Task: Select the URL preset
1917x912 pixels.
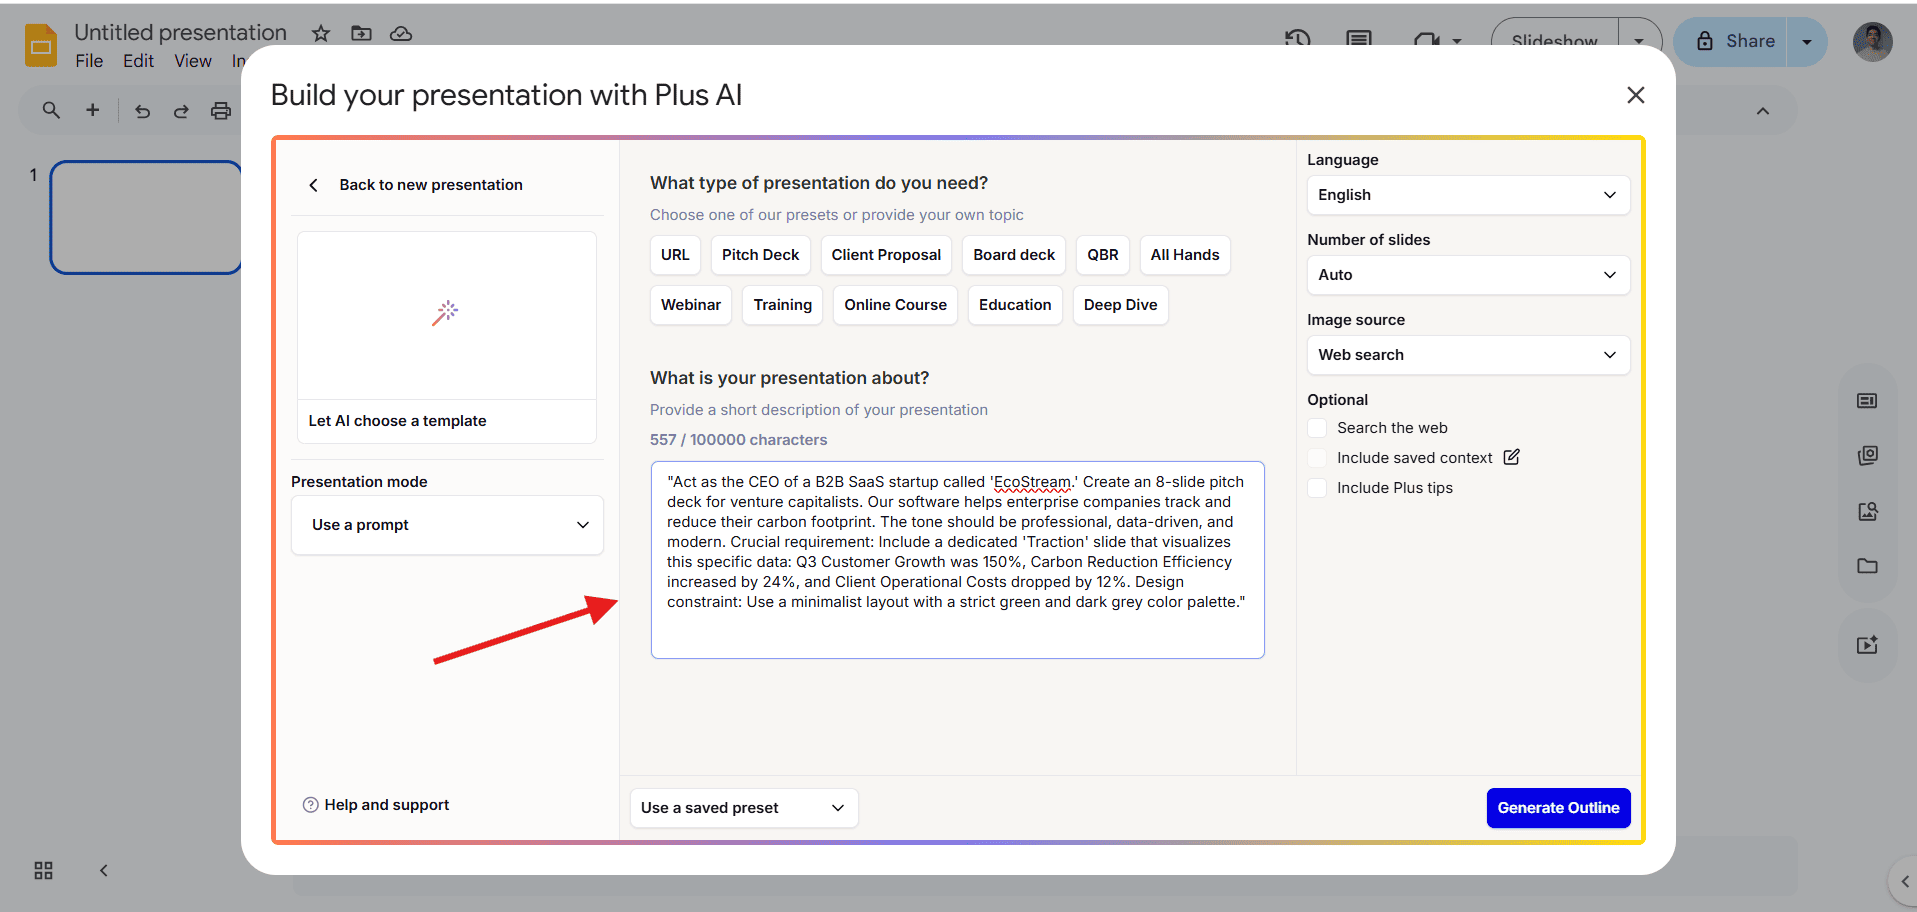Action: point(675,255)
